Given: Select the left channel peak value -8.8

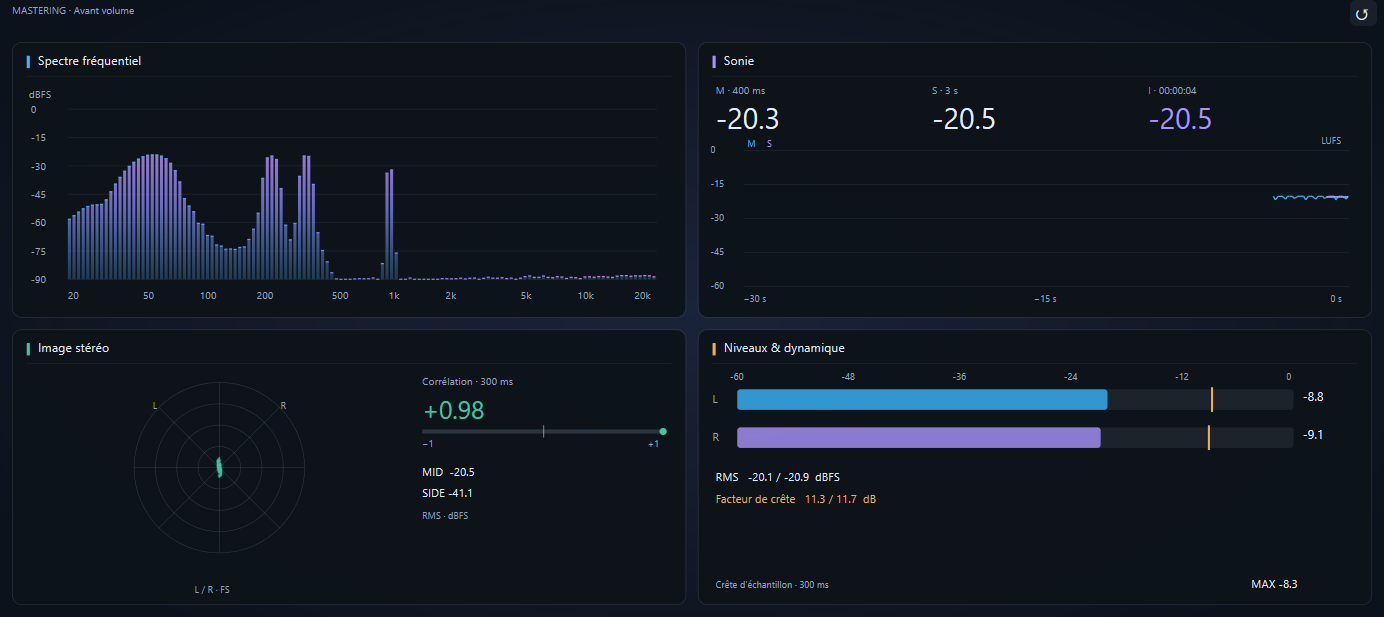Looking at the screenshot, I should tap(1314, 397).
